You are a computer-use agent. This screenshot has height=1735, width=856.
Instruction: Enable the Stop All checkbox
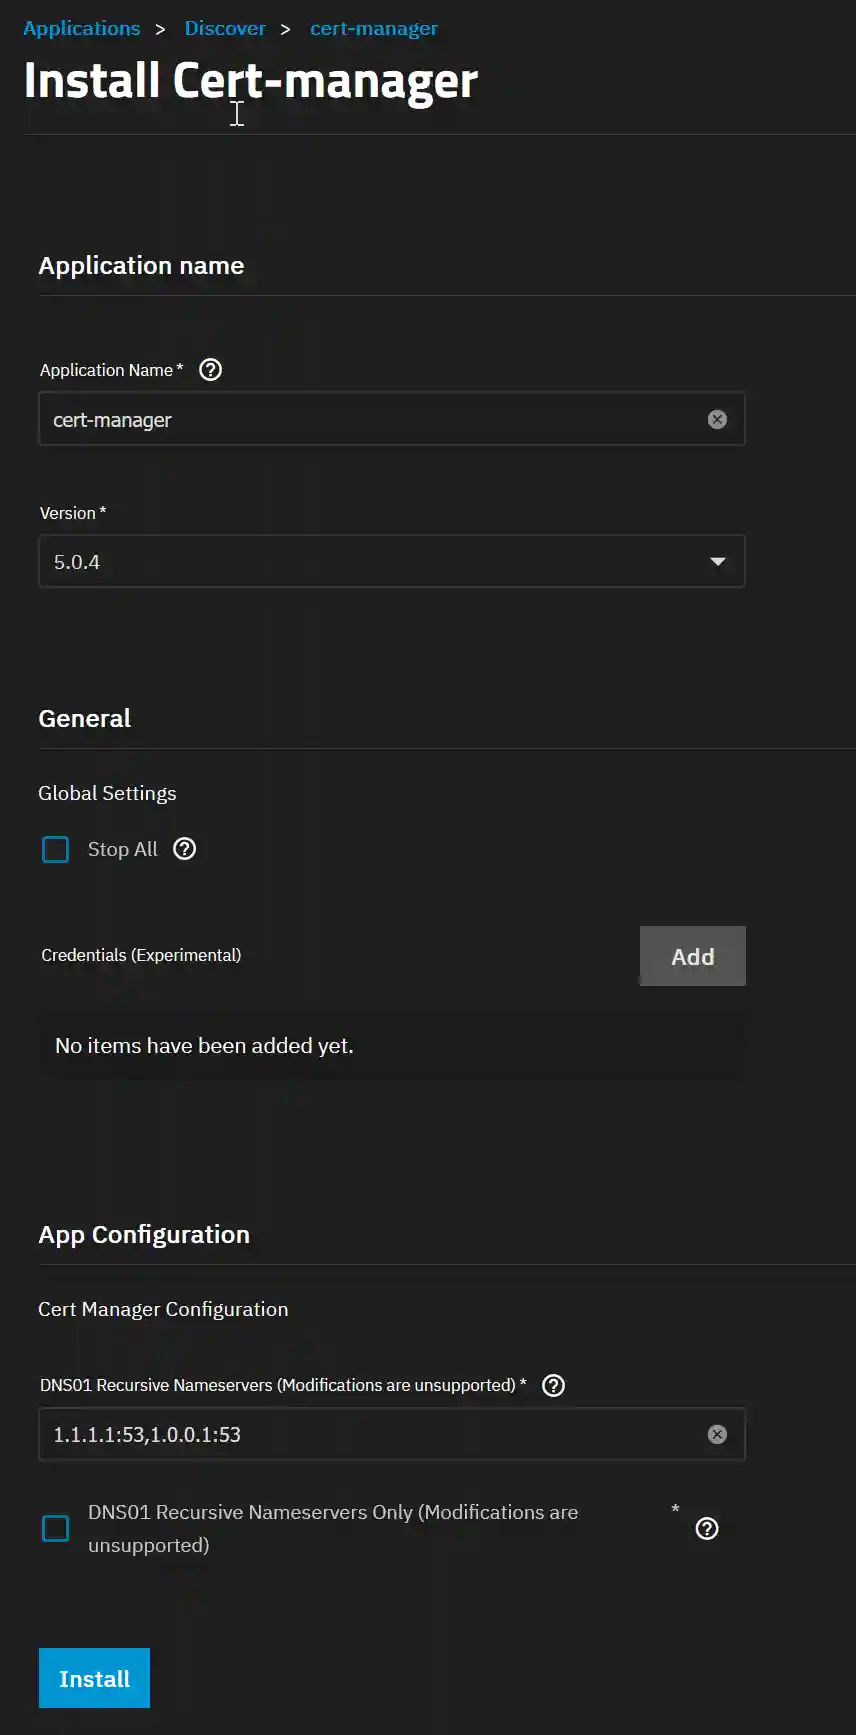coord(56,850)
